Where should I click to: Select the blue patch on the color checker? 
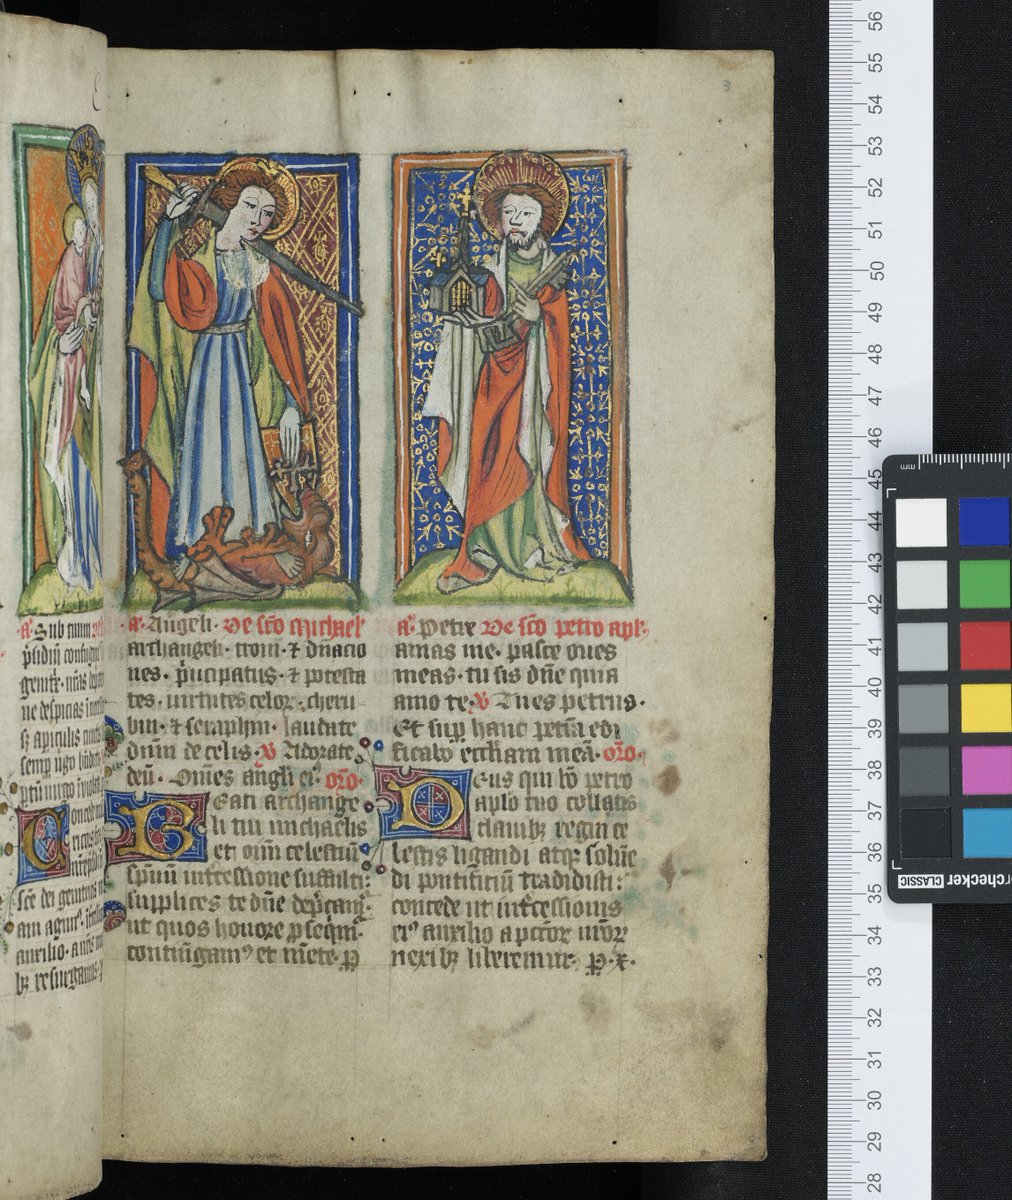click(985, 522)
